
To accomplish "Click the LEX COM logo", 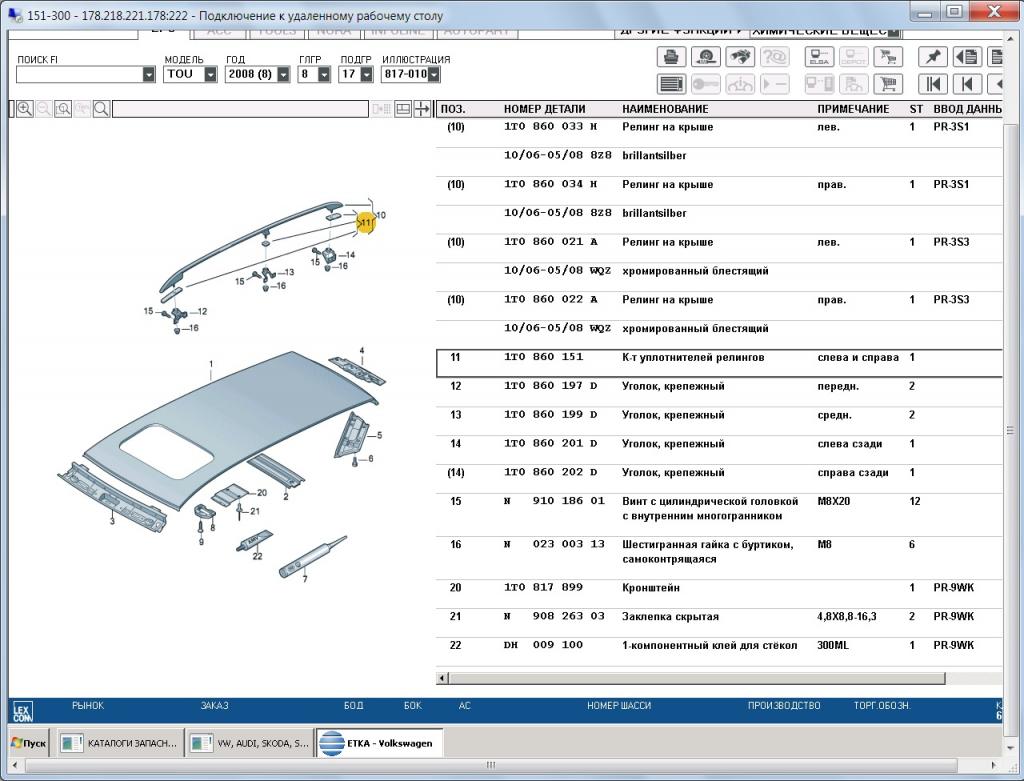I will [22, 711].
